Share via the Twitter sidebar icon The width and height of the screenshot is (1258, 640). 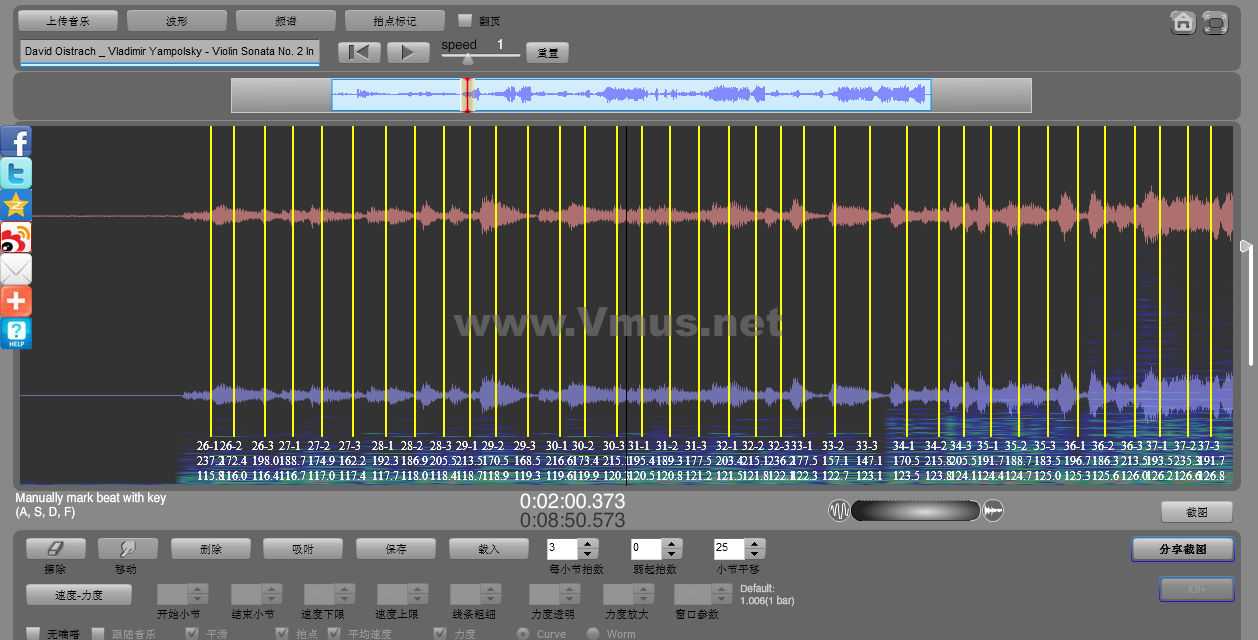(x=16, y=174)
